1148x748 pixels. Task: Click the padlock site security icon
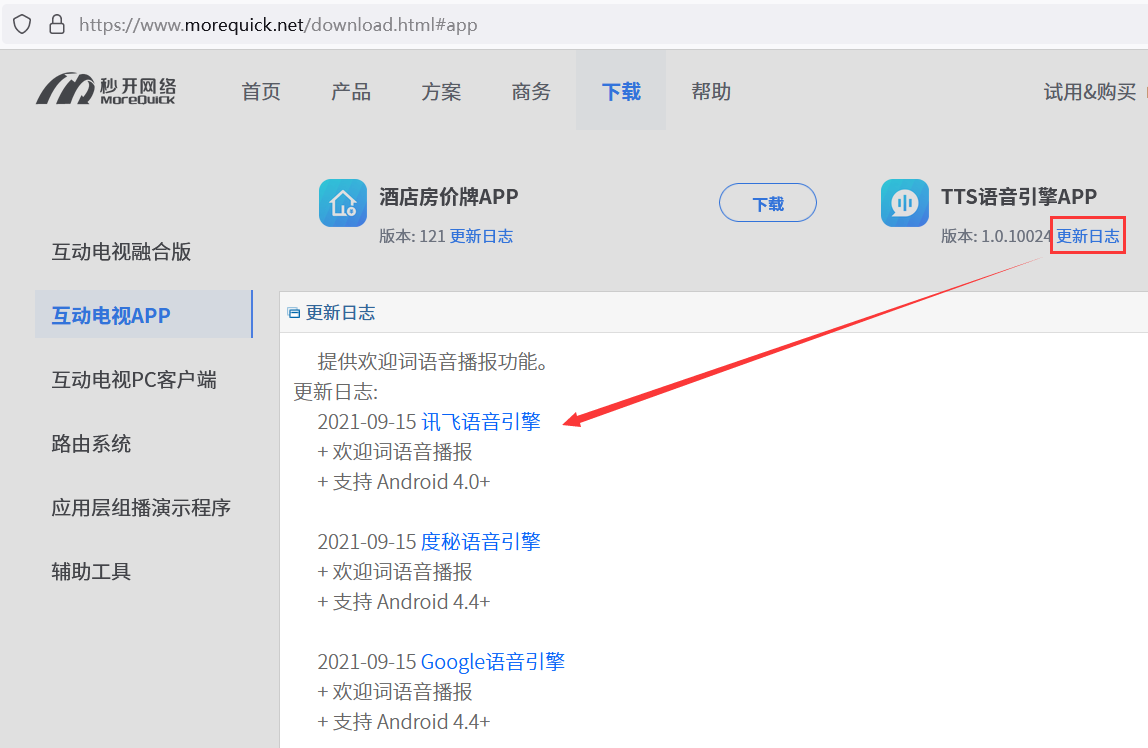pyautogui.click(x=56, y=24)
